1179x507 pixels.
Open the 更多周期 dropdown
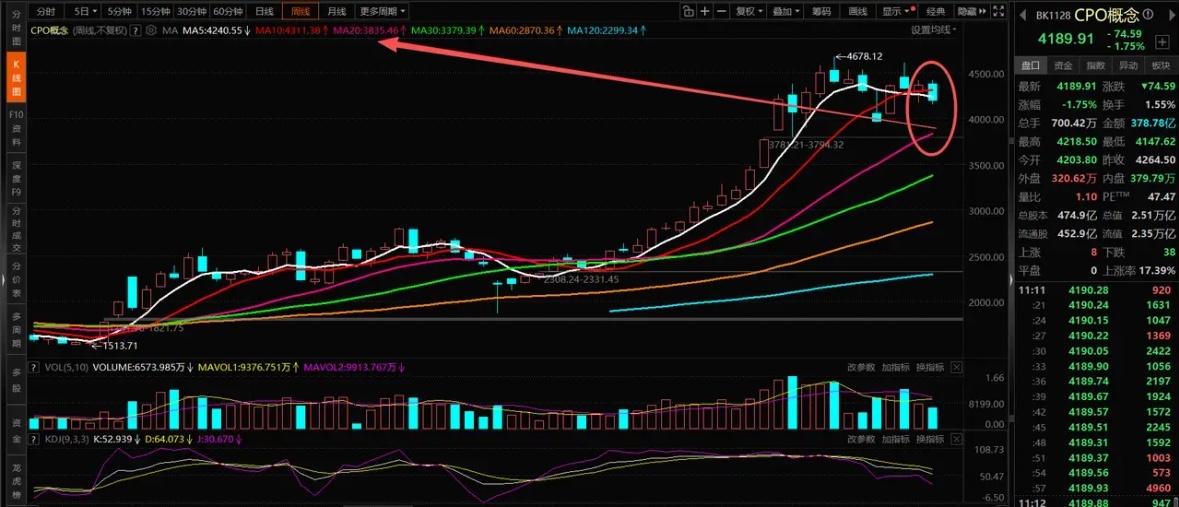(x=381, y=11)
